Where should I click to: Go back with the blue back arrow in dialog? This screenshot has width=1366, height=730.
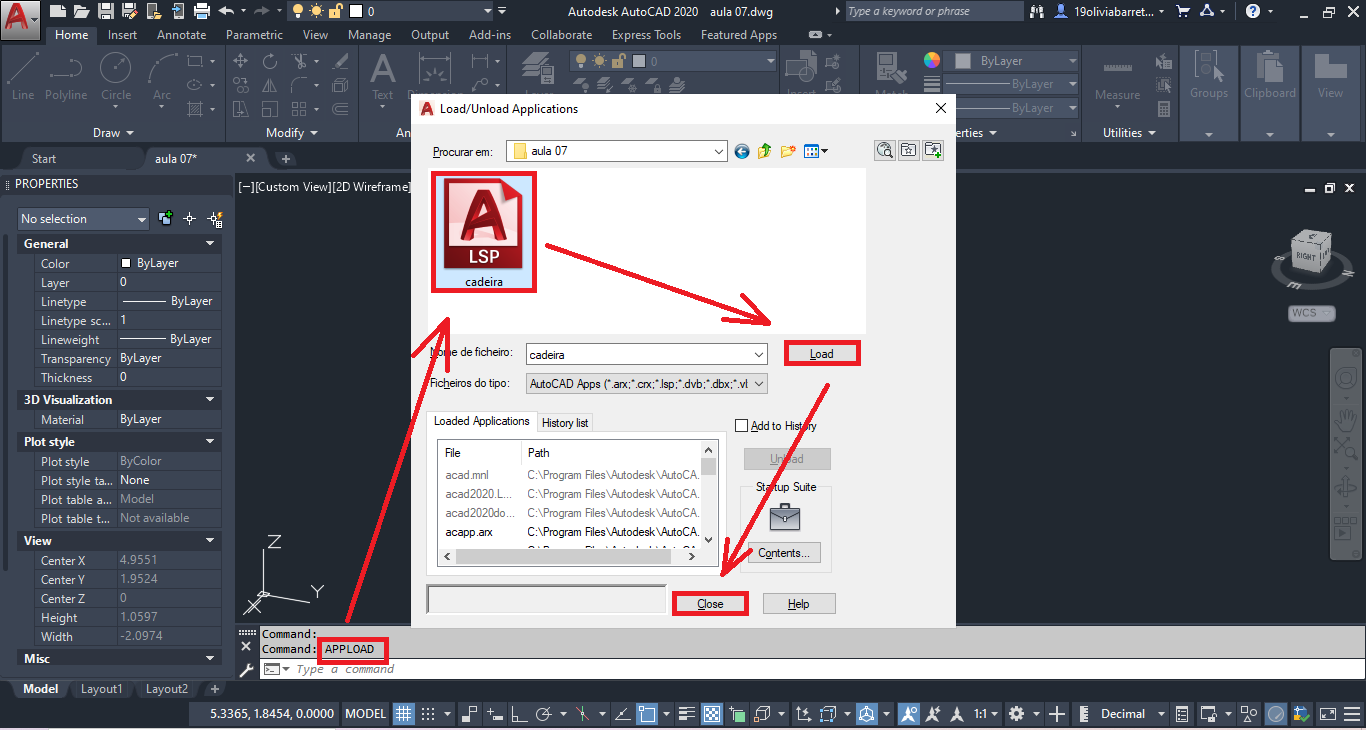742,151
